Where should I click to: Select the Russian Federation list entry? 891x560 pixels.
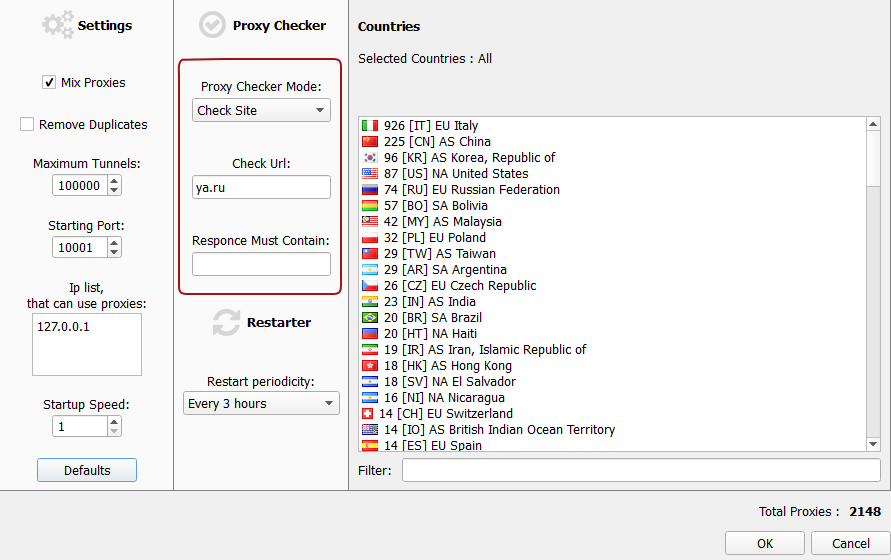pyautogui.click(x=461, y=189)
